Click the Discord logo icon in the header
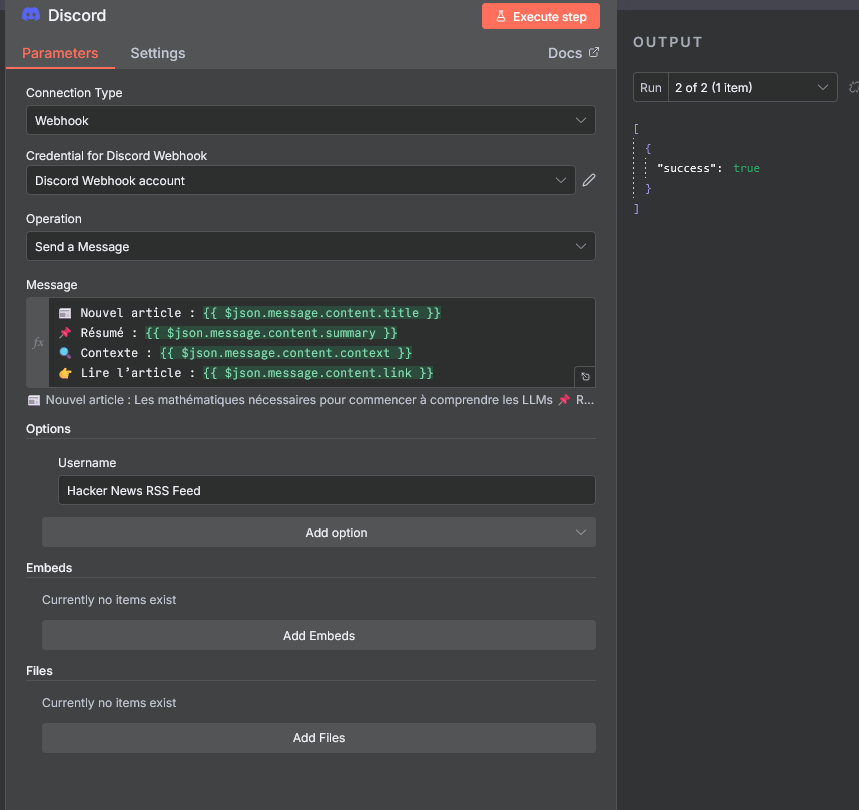This screenshot has height=810, width=859. coord(31,15)
